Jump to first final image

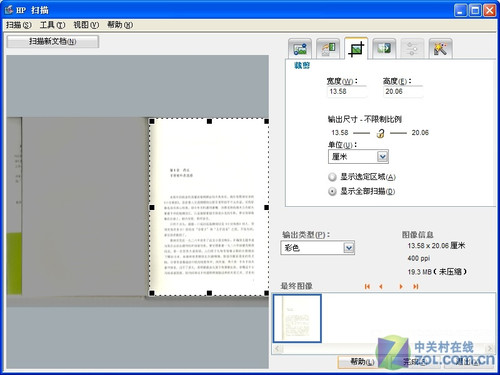(x=367, y=286)
